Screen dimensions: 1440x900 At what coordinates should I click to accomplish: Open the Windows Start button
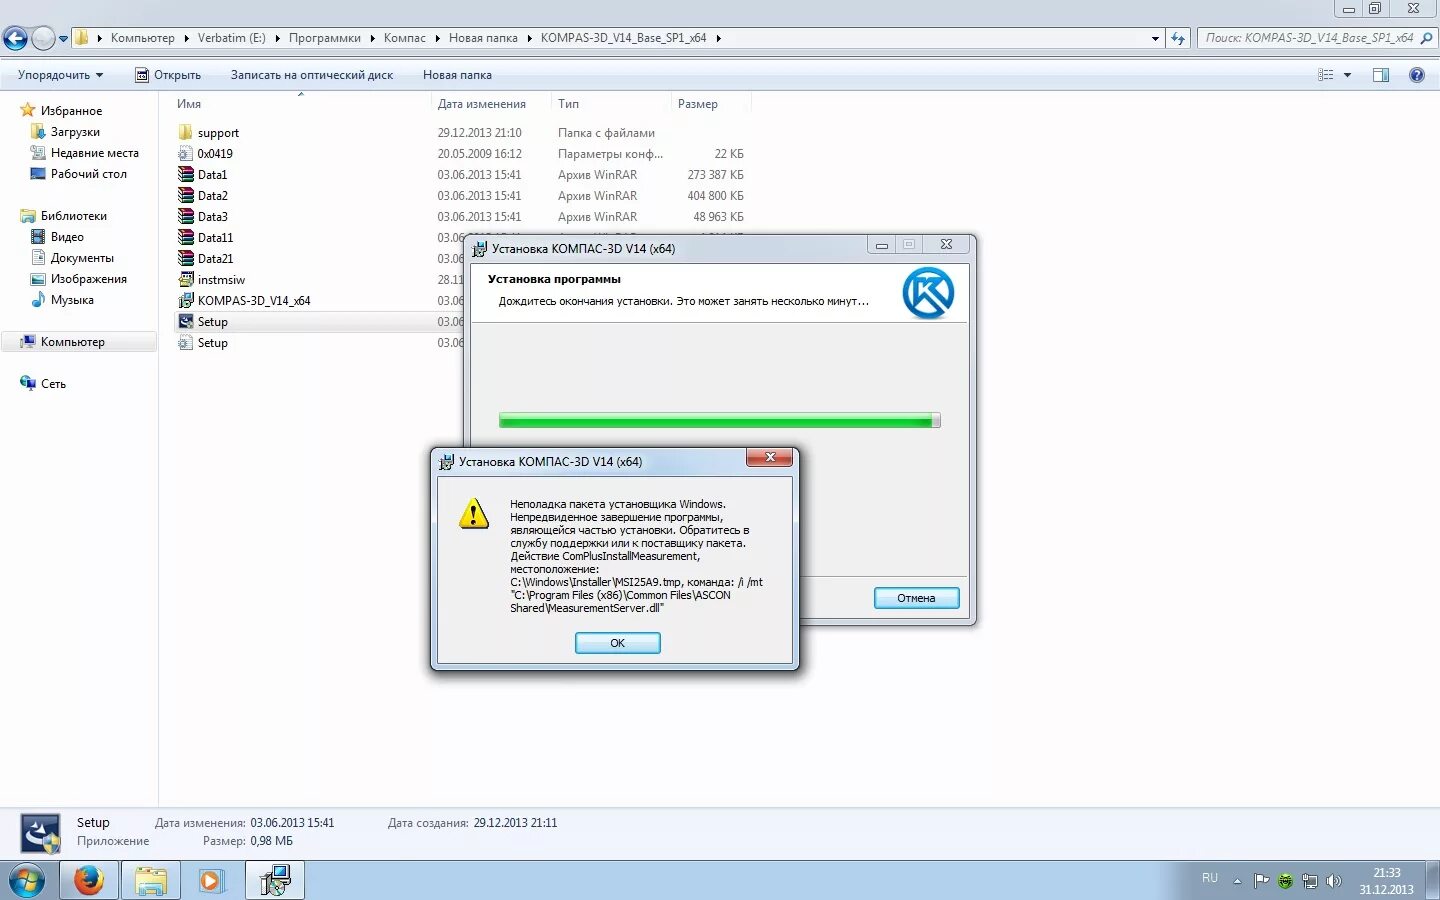[27, 881]
